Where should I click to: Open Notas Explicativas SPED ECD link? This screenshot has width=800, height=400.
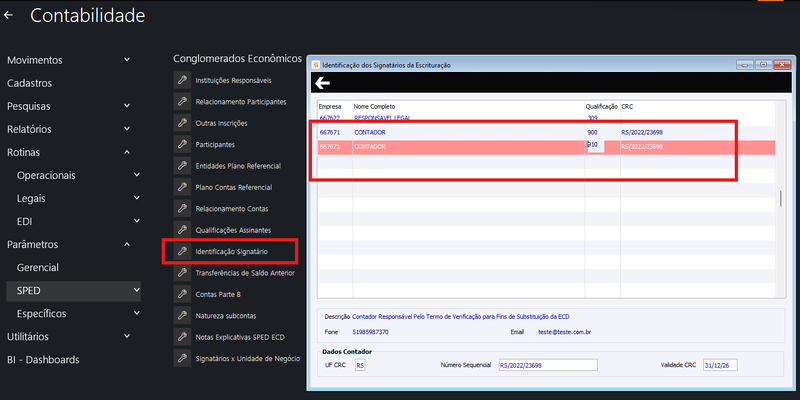(x=240, y=338)
